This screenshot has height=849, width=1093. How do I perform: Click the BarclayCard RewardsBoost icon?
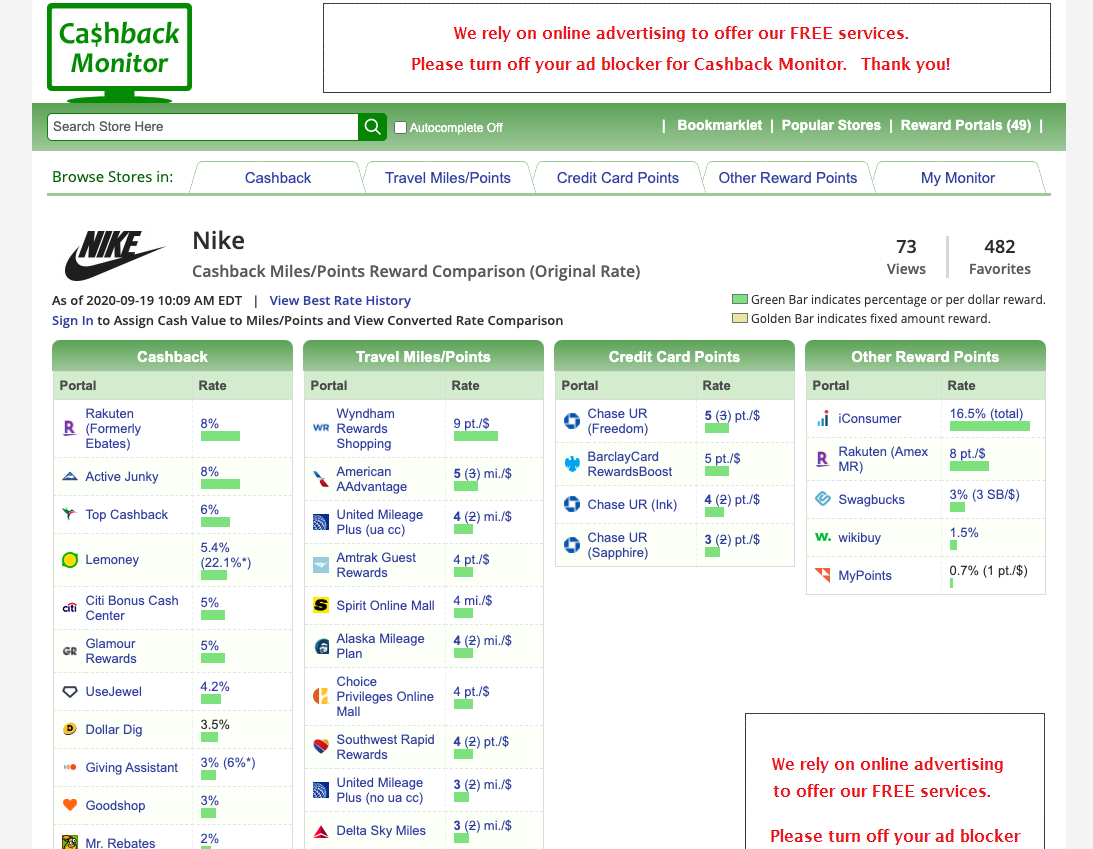(x=572, y=464)
